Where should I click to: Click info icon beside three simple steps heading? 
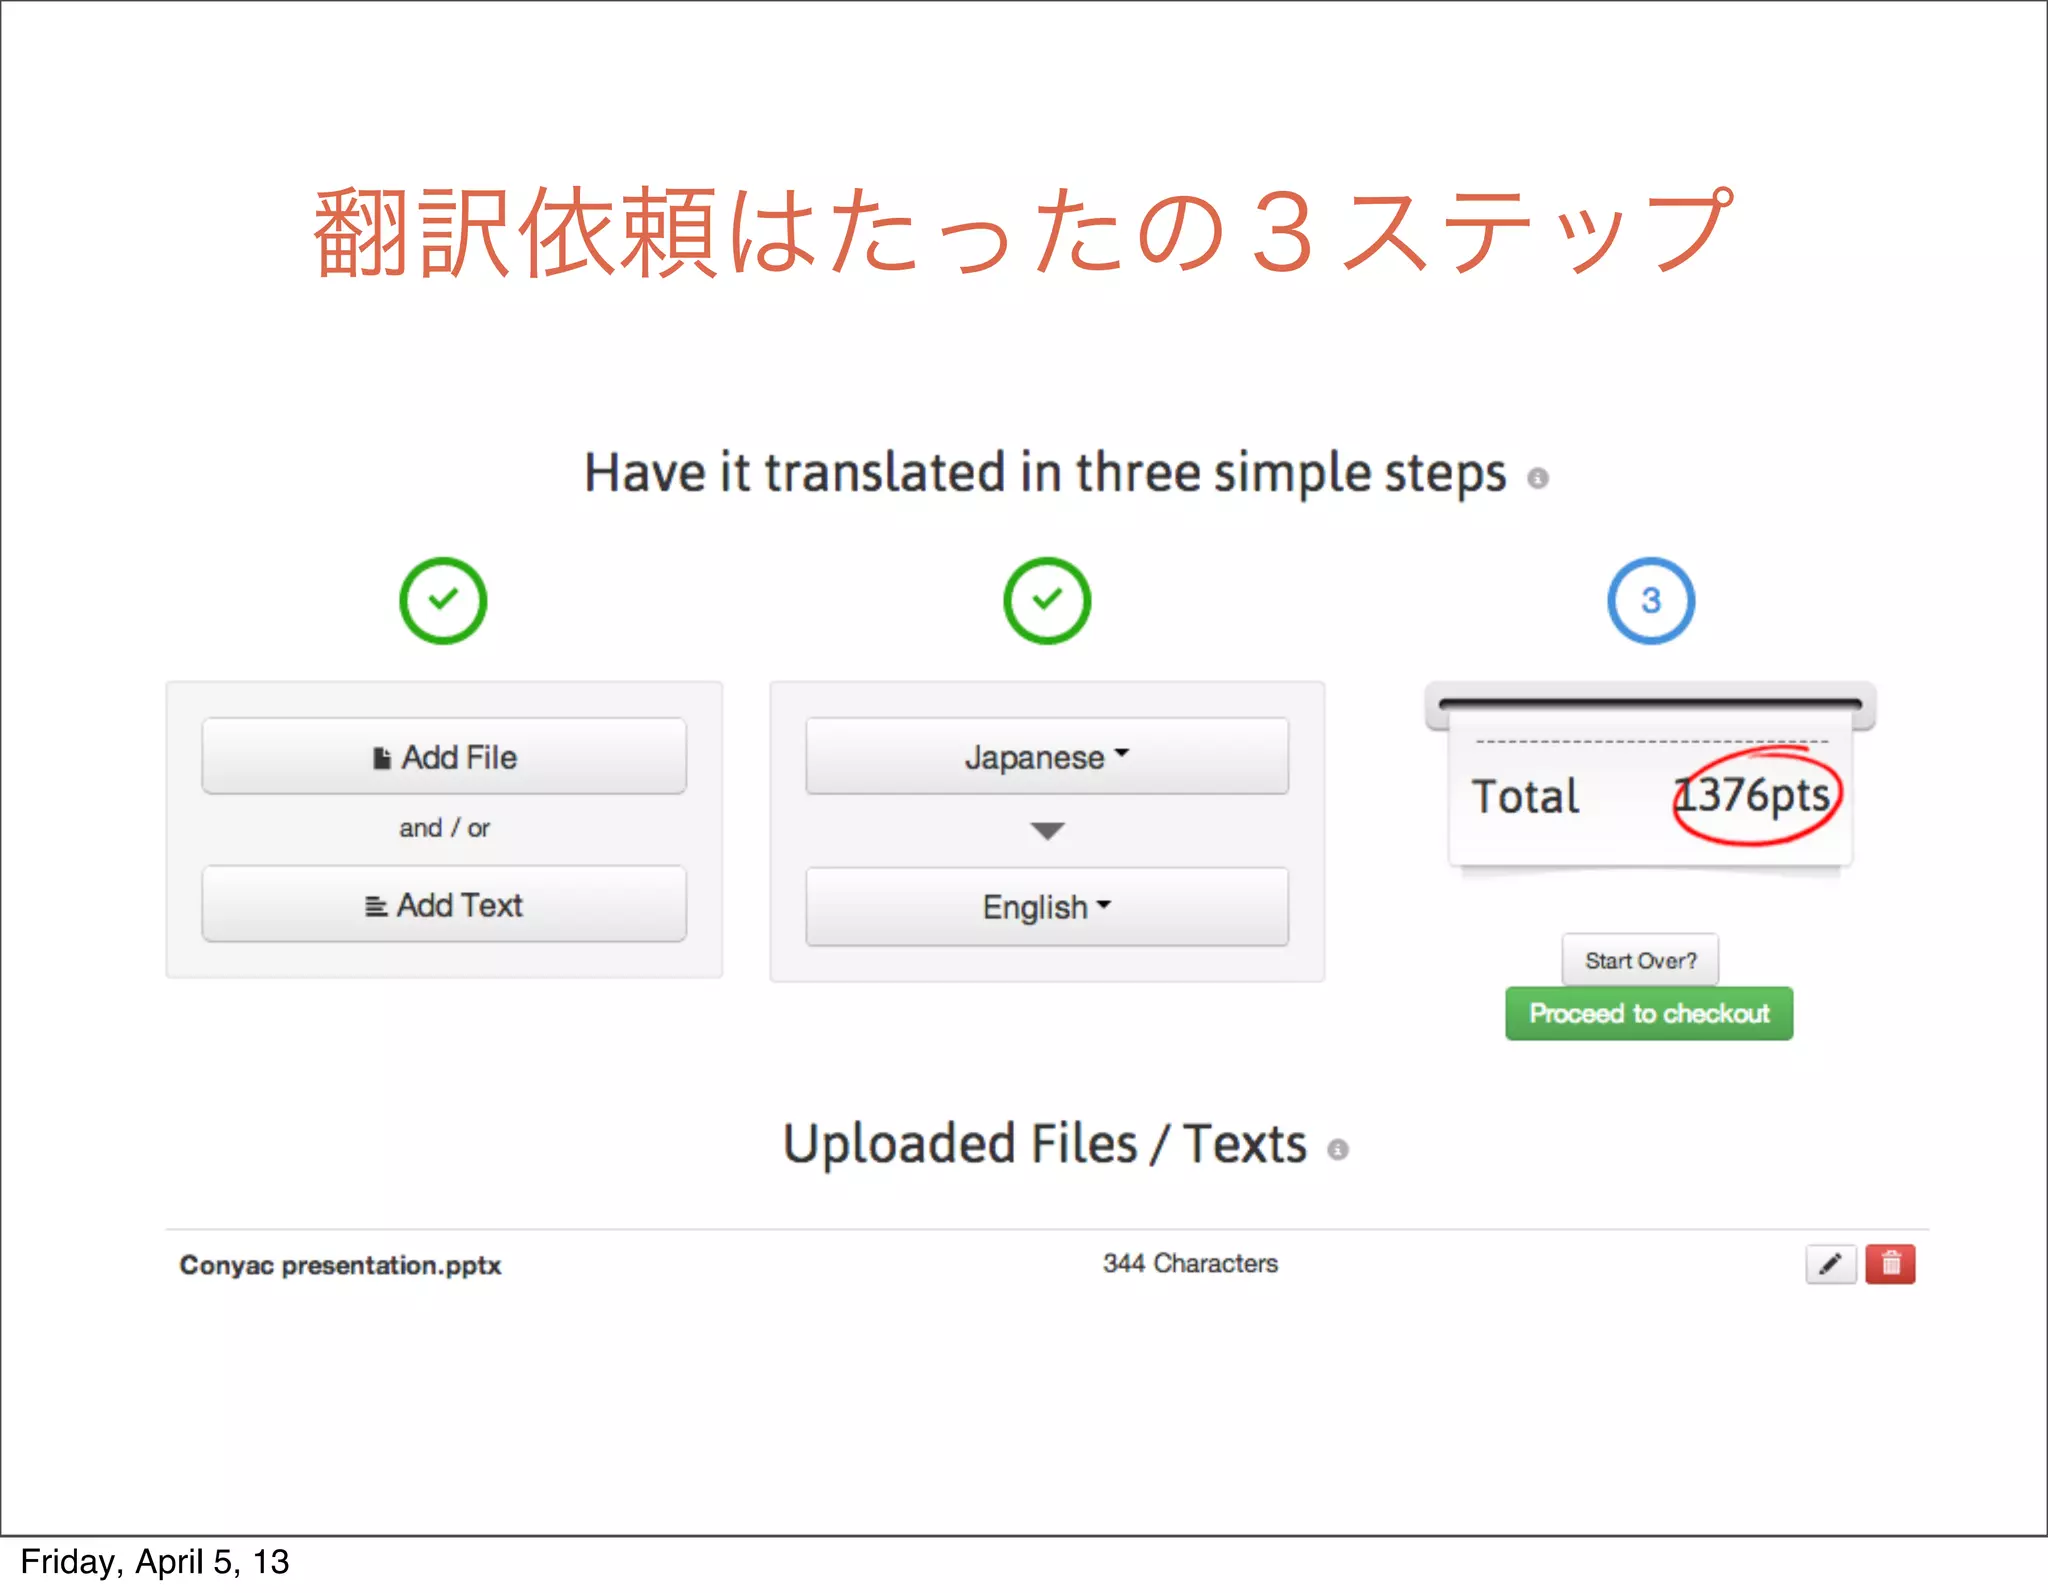1538,479
